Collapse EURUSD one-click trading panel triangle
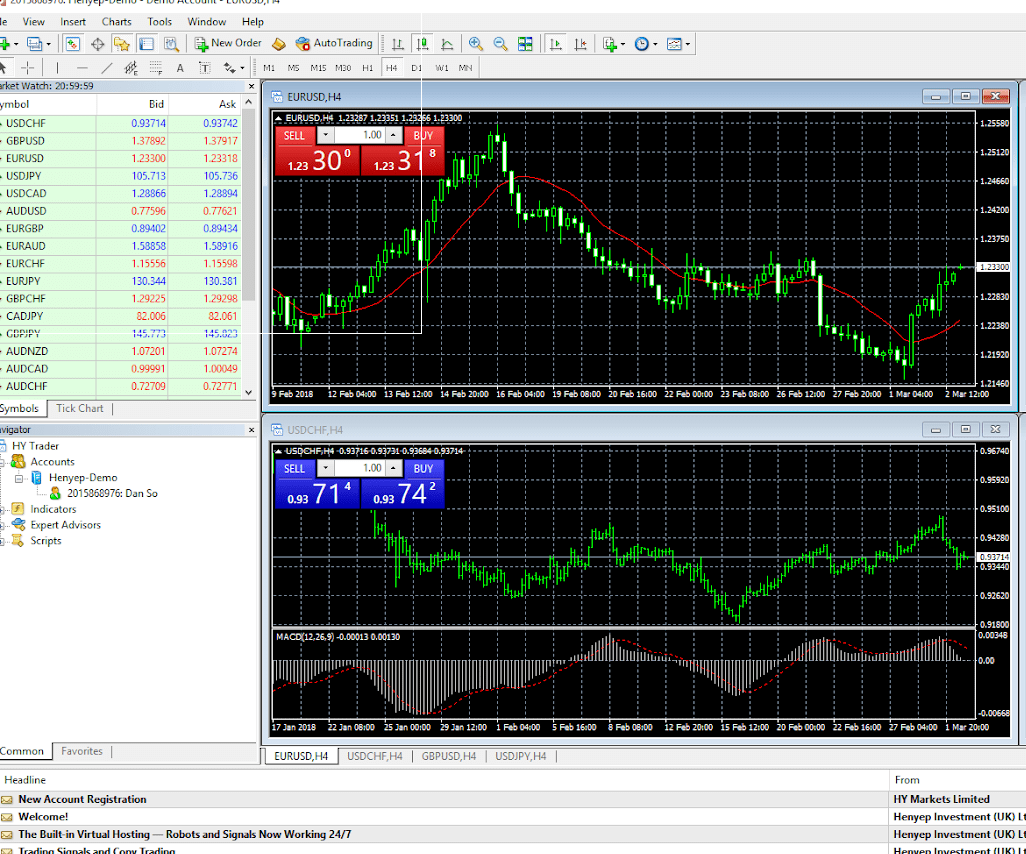 click(x=278, y=118)
